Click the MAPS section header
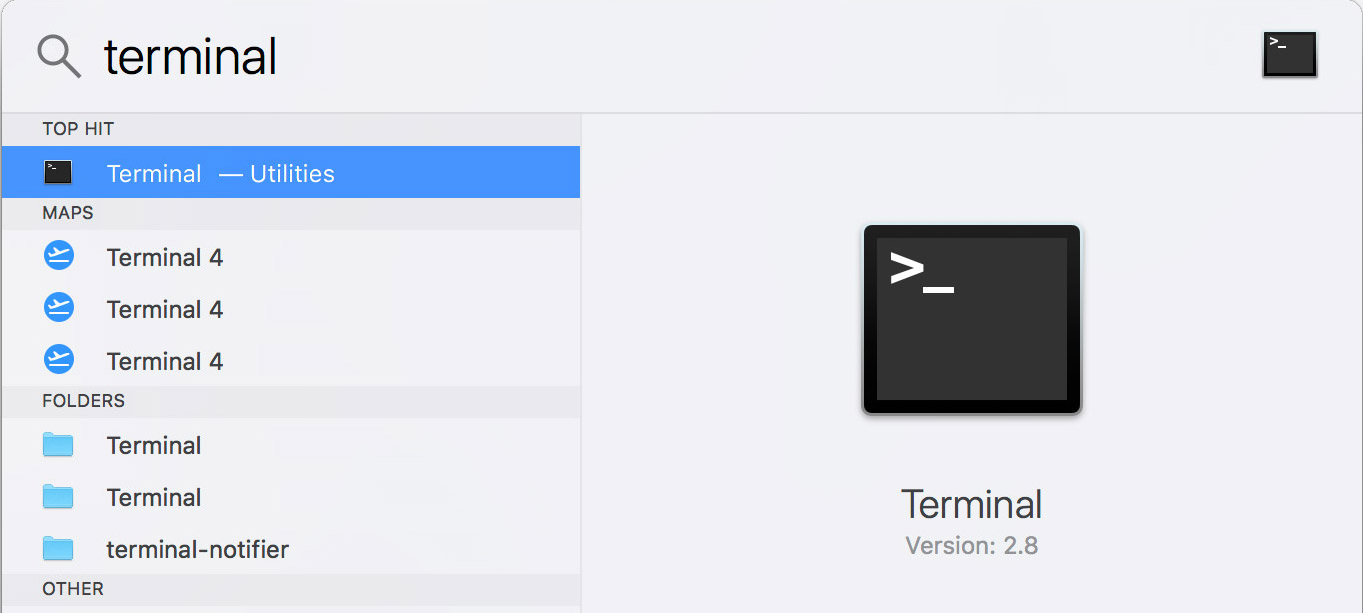This screenshot has height=613, width=1363. pyautogui.click(x=68, y=212)
